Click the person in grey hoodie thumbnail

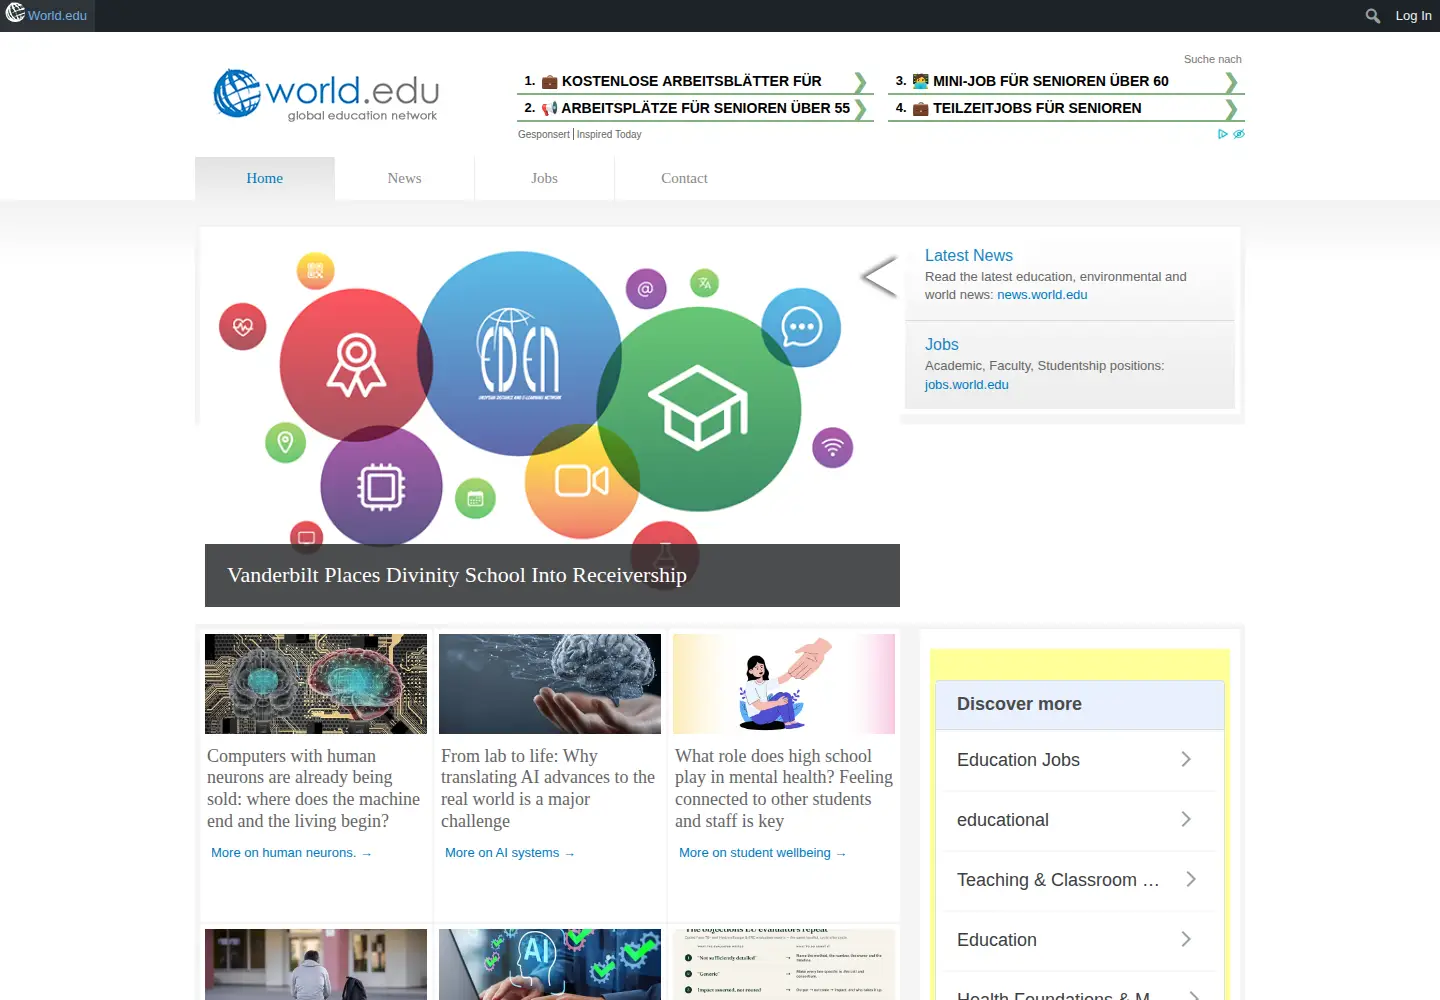pos(316,964)
